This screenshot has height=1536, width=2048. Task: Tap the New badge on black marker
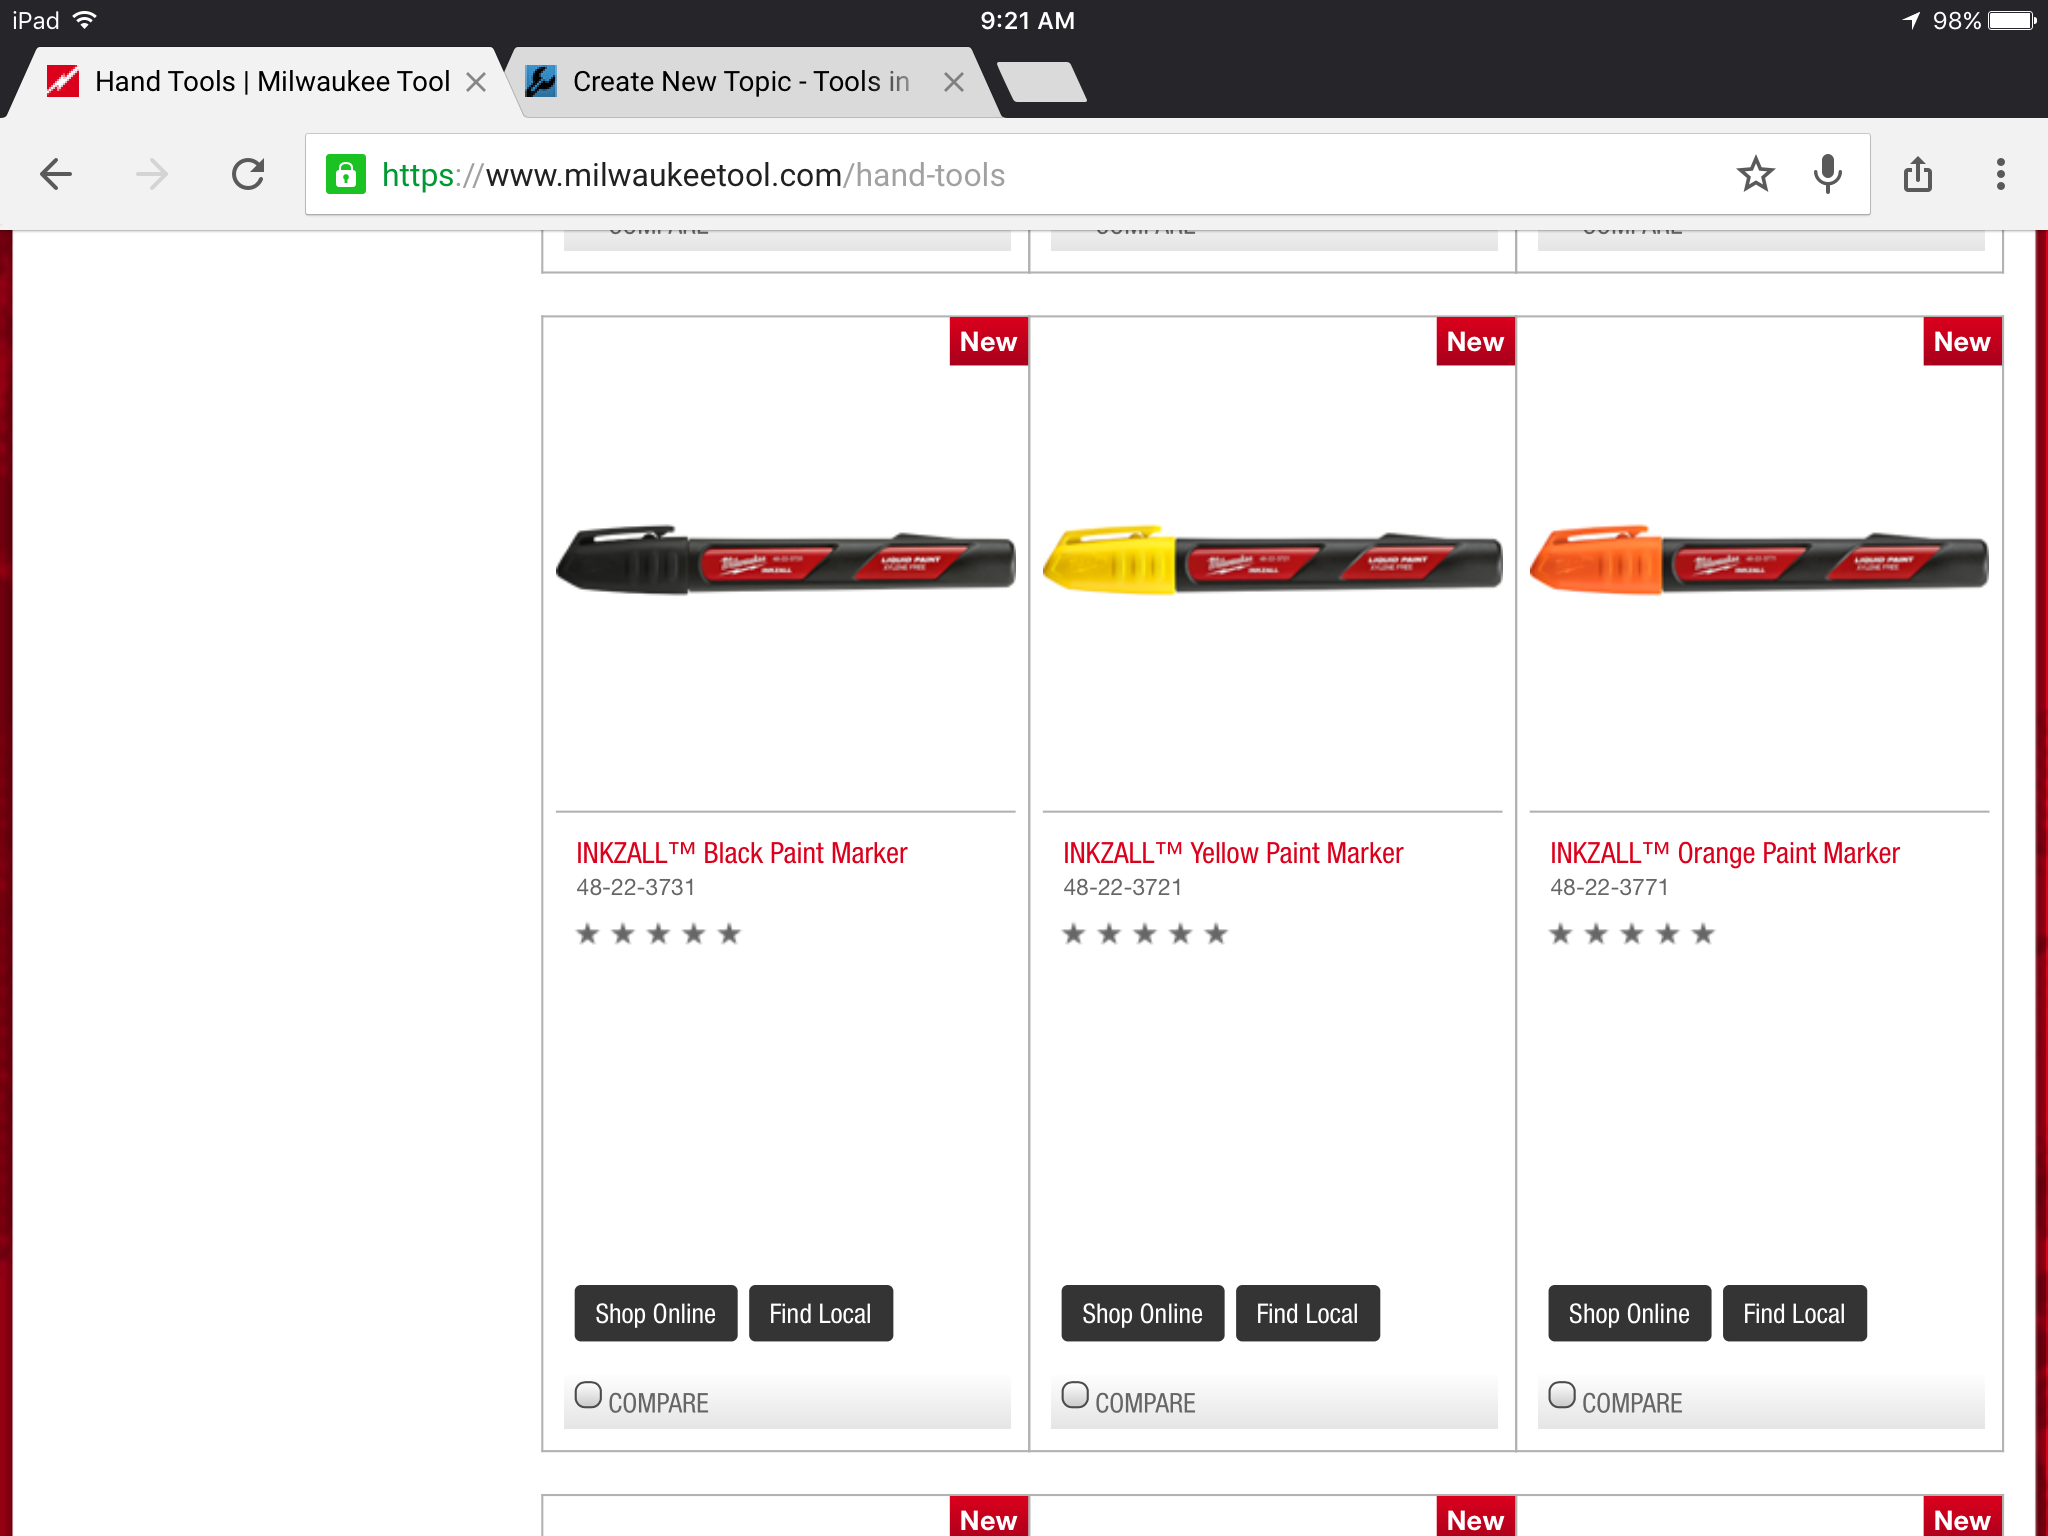tap(988, 342)
